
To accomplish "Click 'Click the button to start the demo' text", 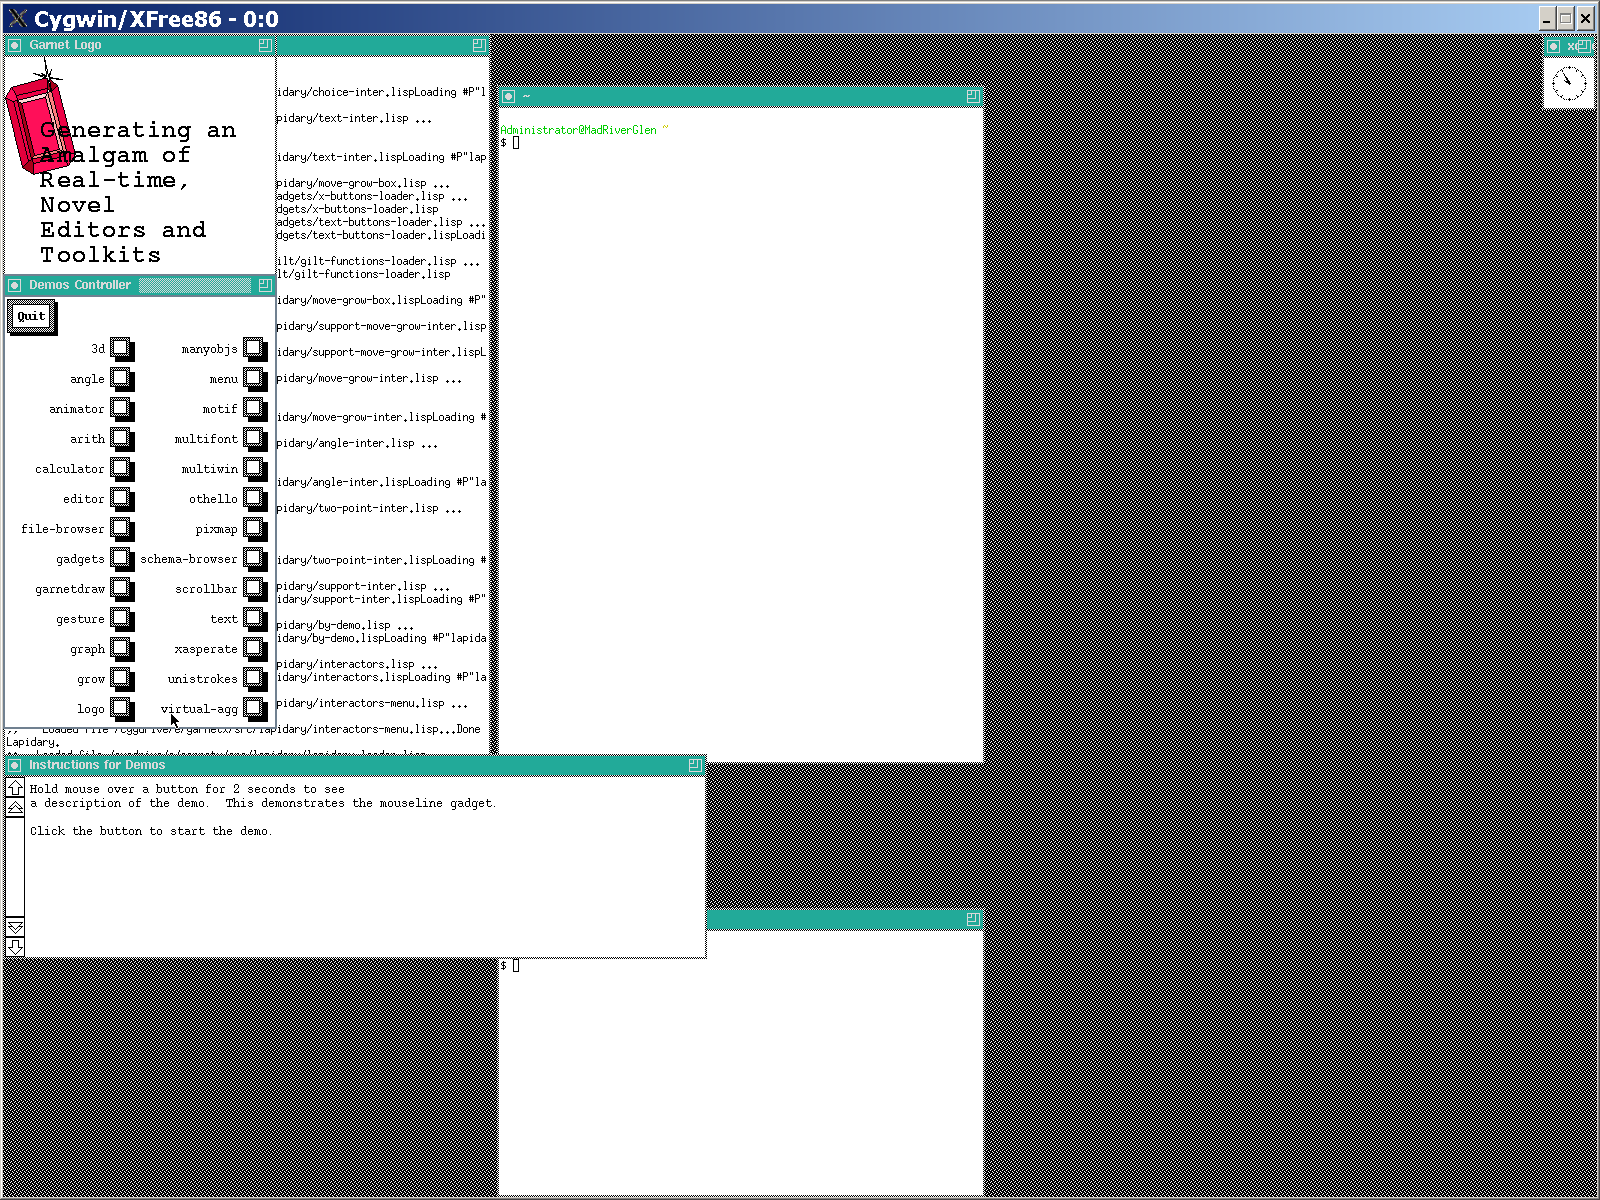I will tap(151, 831).
